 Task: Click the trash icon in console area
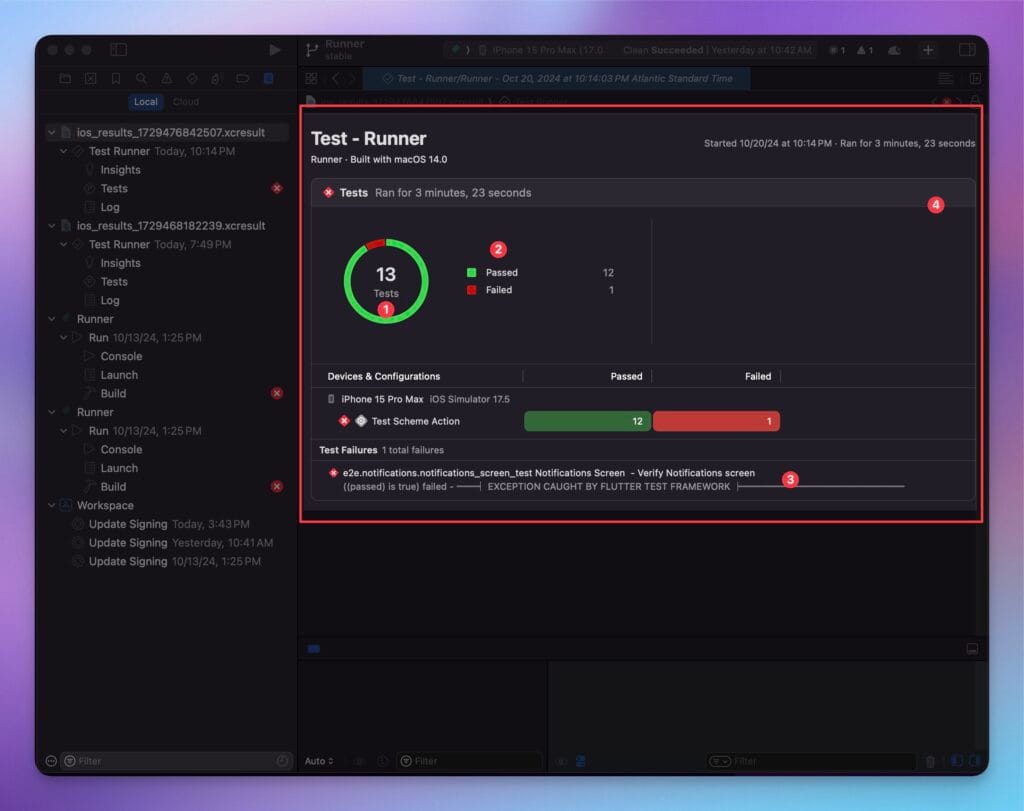pos(930,761)
